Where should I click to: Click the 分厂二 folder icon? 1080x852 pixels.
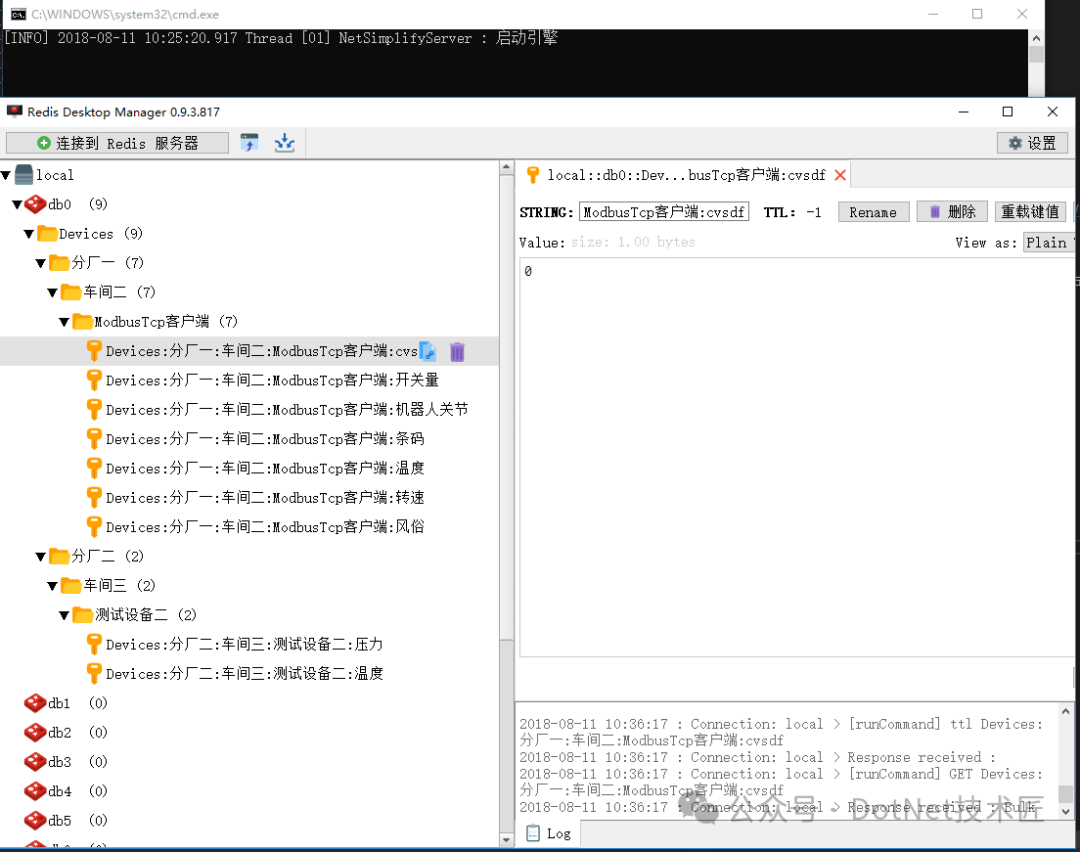[59, 556]
